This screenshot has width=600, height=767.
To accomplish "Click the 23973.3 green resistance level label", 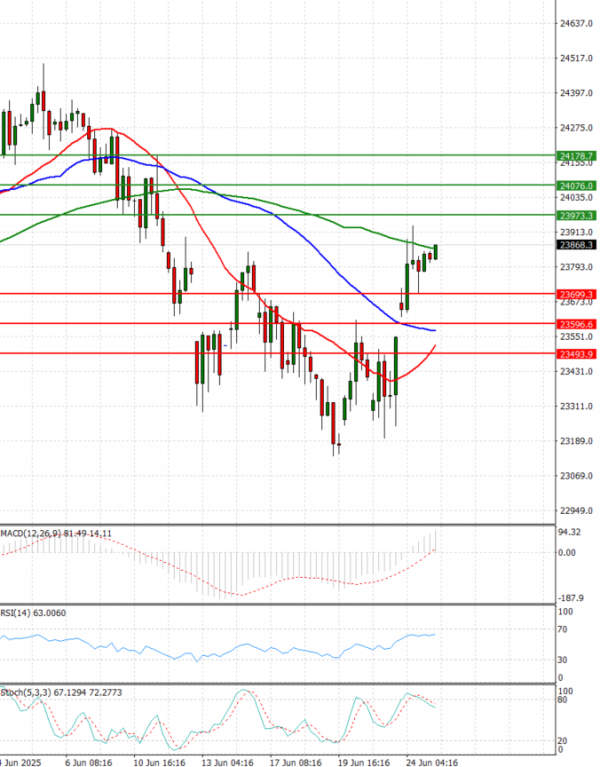I will [x=576, y=216].
